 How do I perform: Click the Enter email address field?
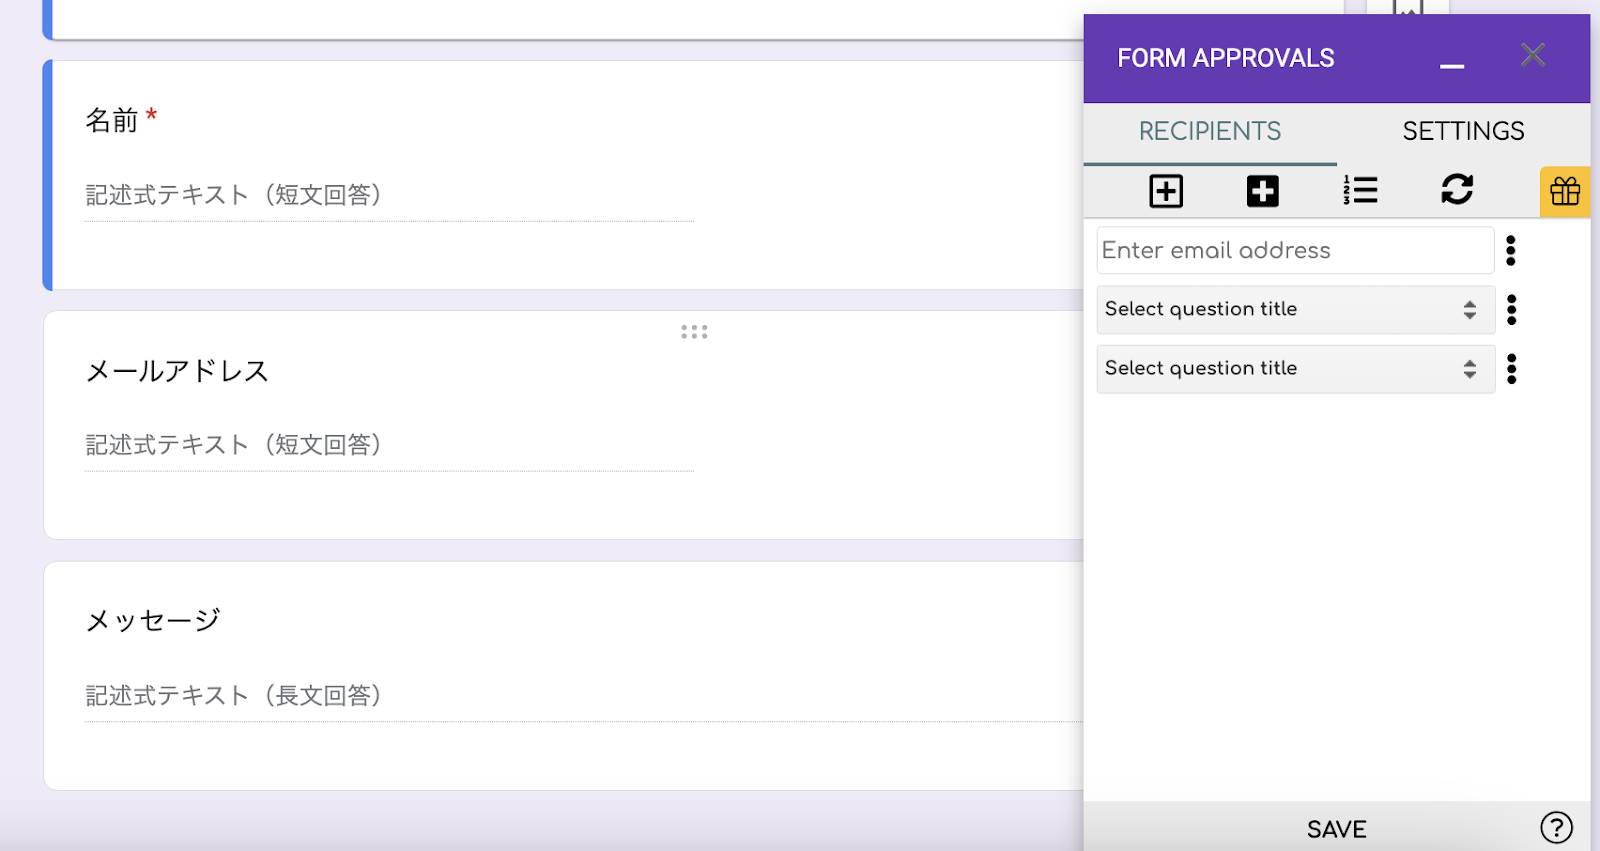pyautogui.click(x=1295, y=251)
